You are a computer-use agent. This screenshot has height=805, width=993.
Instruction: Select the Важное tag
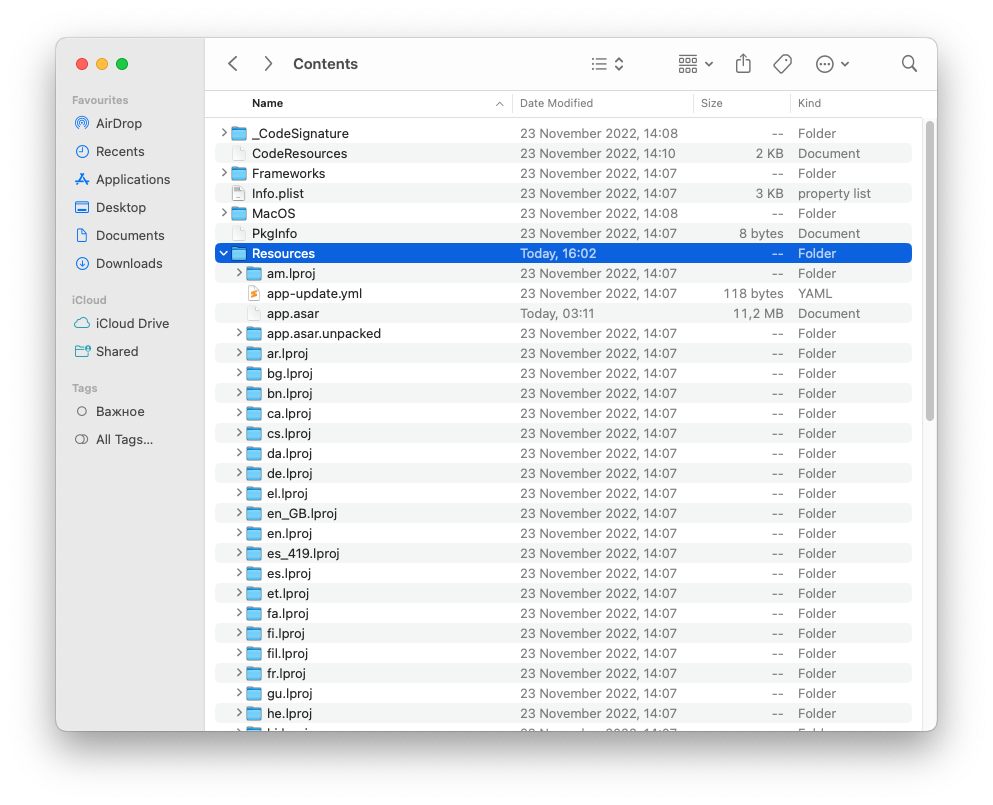[x=120, y=412]
